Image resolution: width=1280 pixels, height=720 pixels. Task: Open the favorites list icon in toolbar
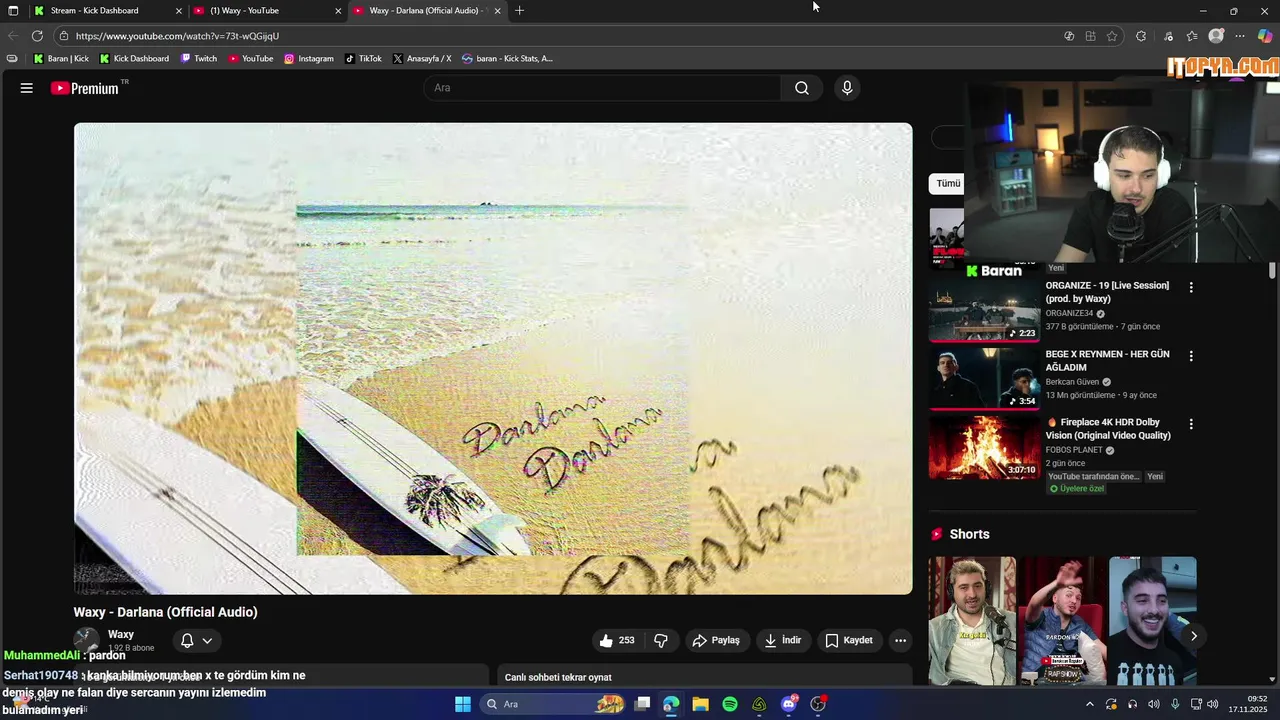click(1192, 36)
